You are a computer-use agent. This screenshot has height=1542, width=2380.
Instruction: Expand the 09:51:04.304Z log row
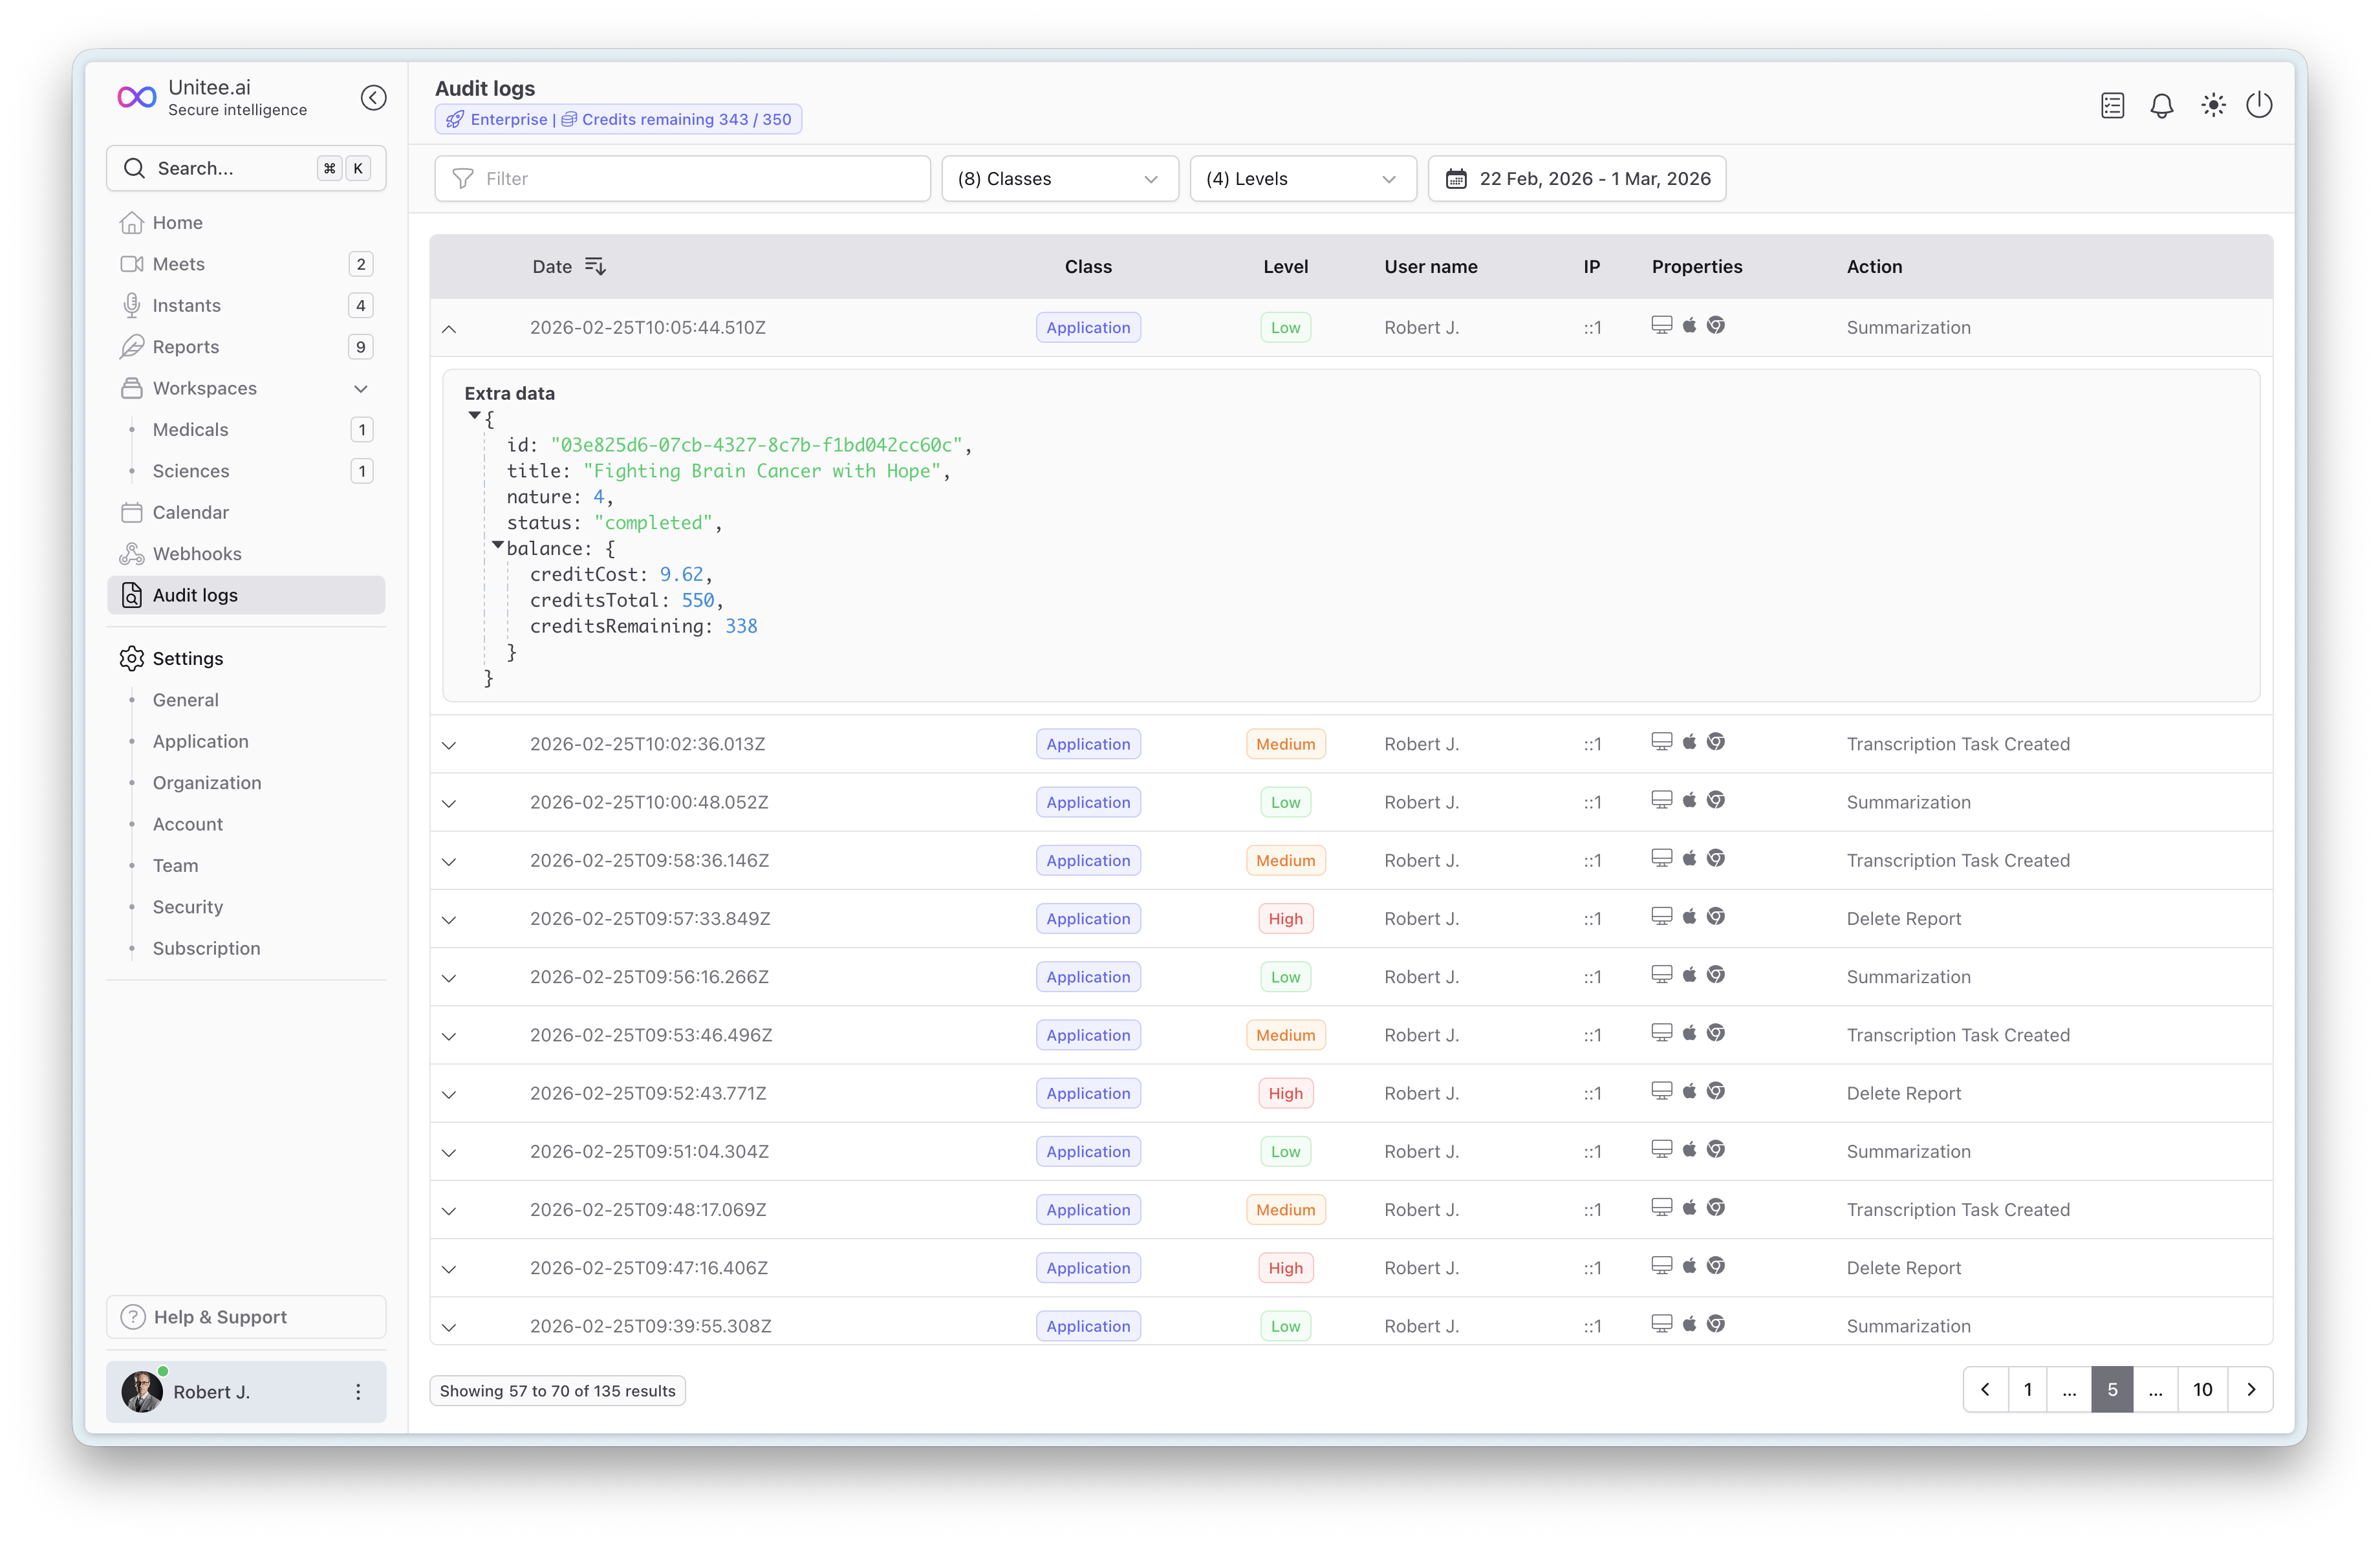click(449, 1152)
